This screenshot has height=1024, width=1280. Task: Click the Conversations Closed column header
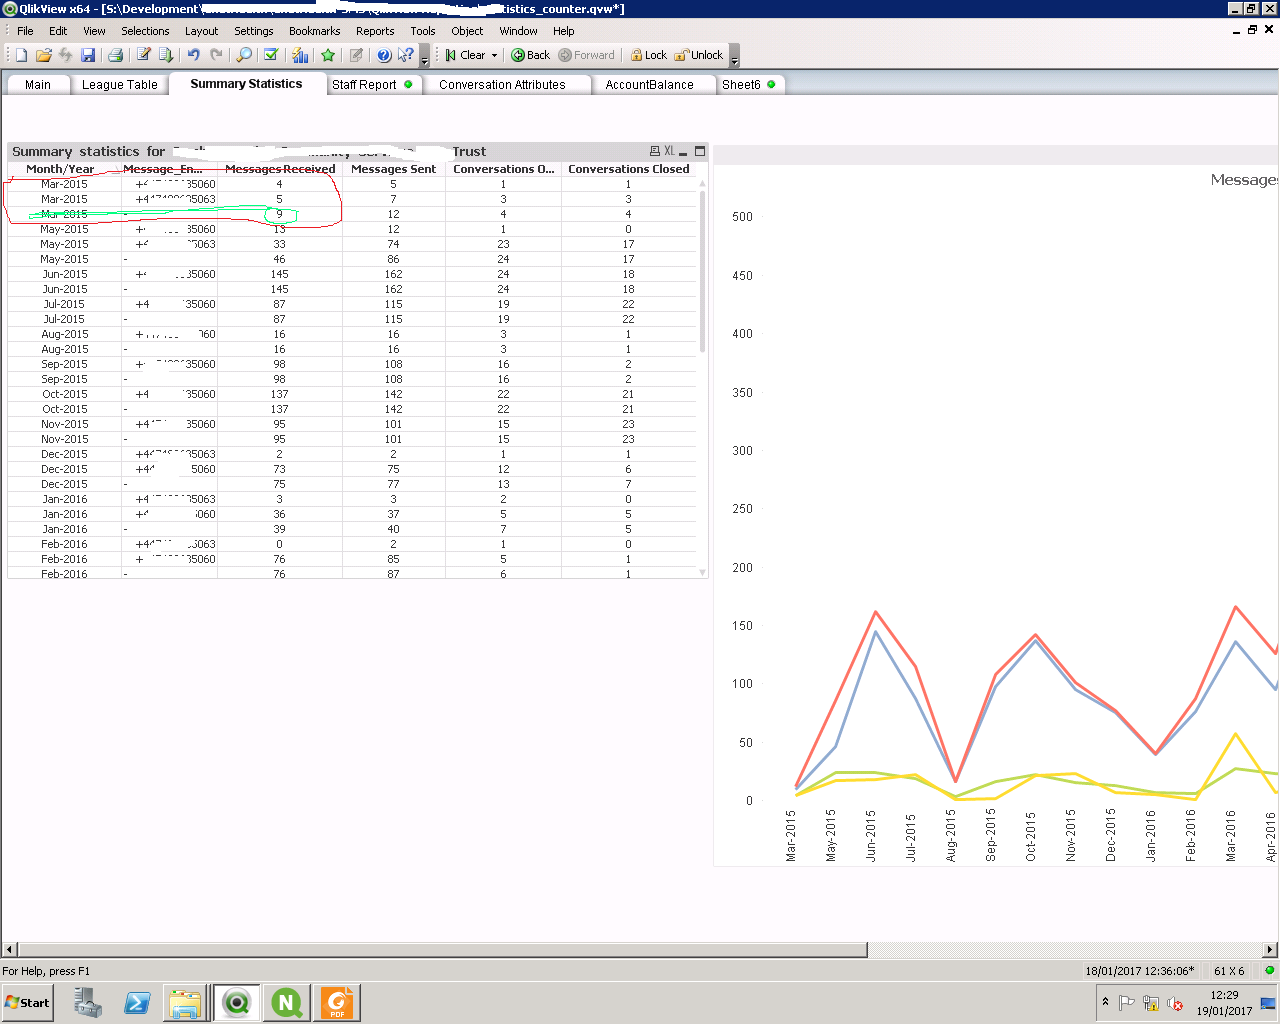[629, 169]
